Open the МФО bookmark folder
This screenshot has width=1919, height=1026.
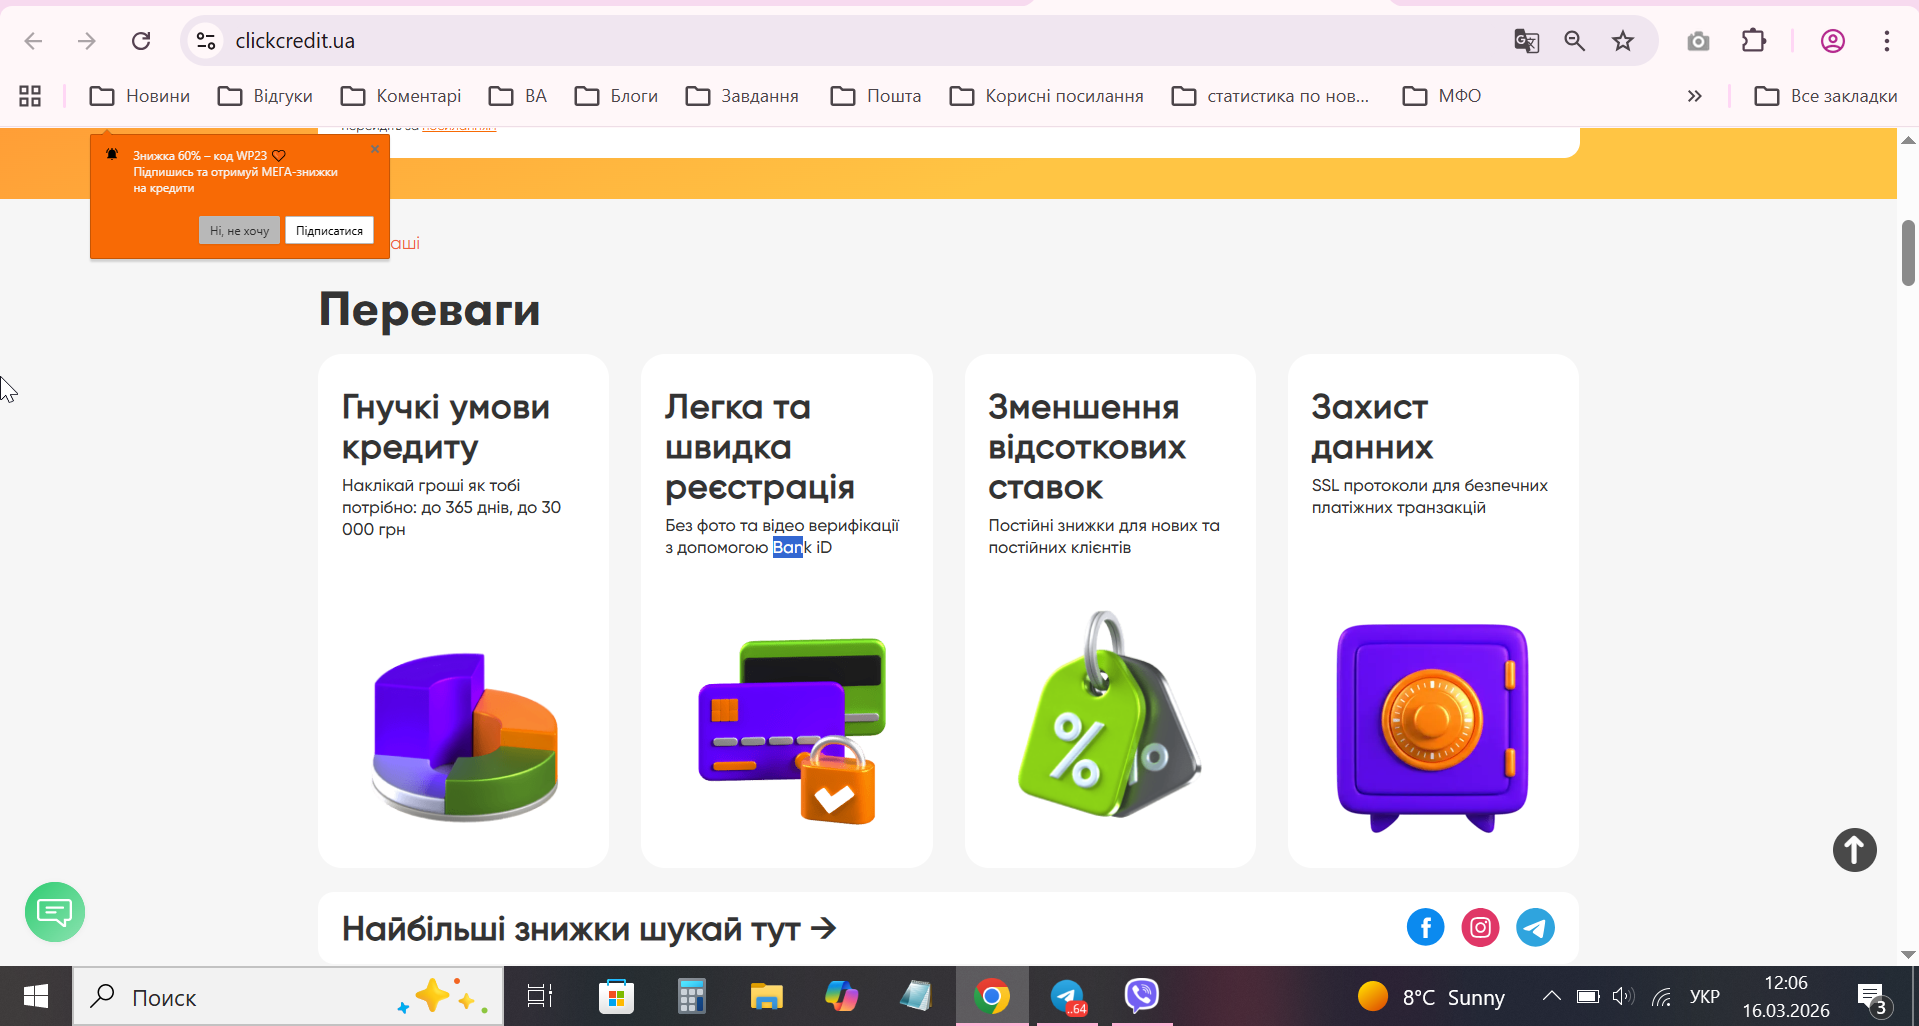(1442, 96)
